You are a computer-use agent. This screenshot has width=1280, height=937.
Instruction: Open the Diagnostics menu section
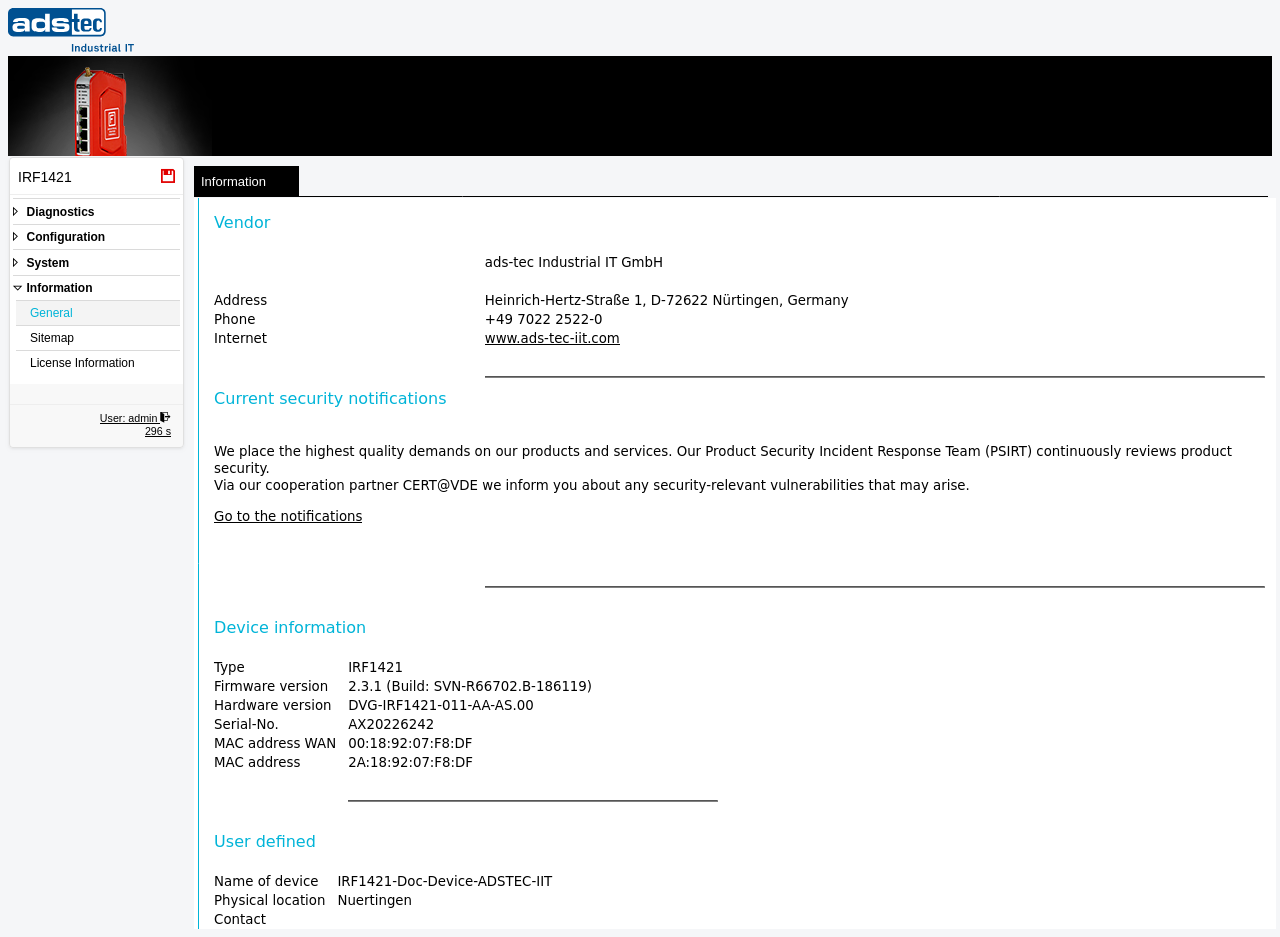60,212
